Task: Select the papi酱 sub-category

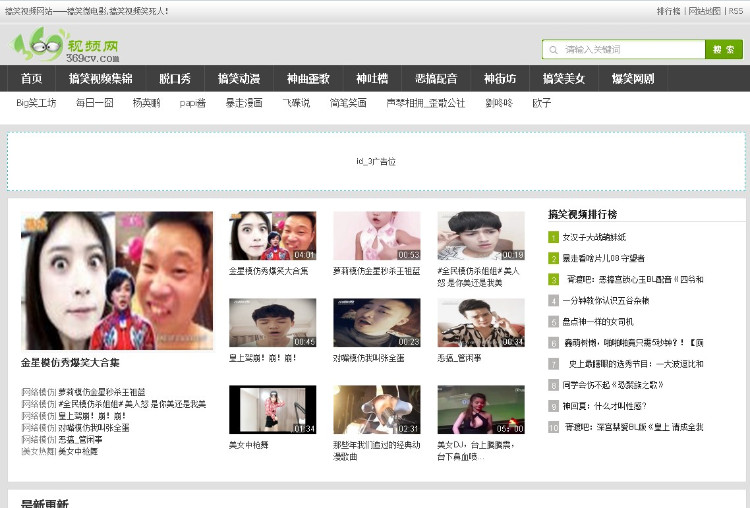Action: click(193, 103)
